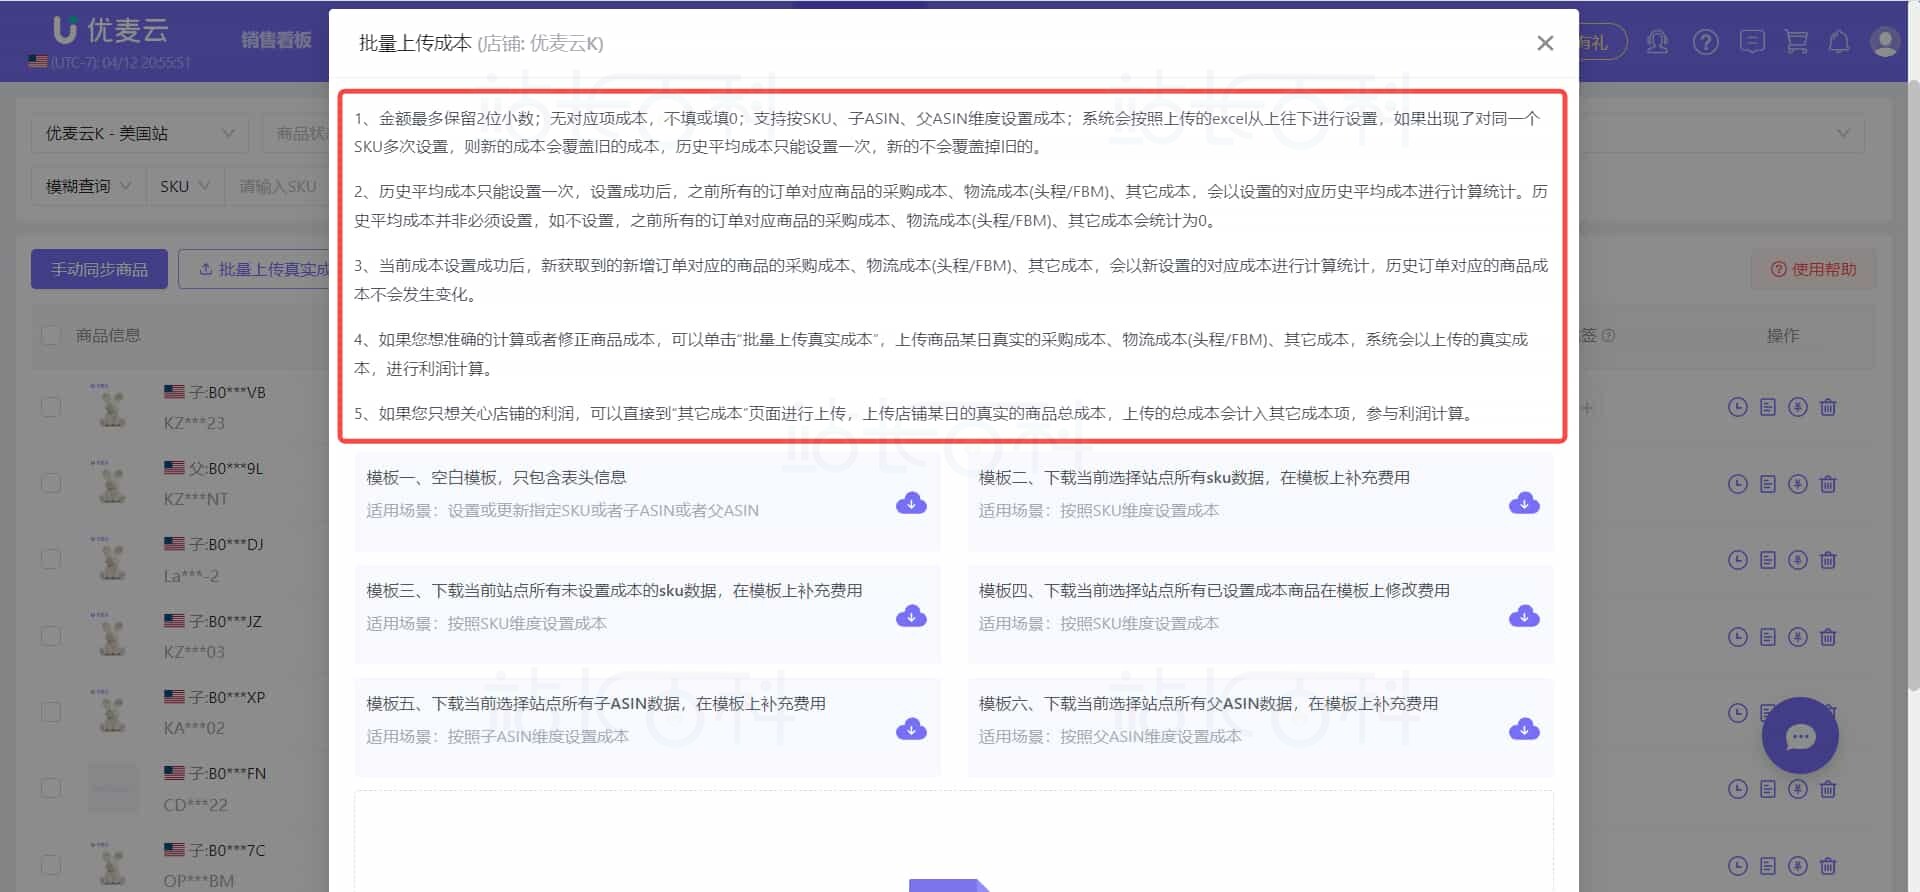Open customer service headset icon in header

(x=1657, y=42)
